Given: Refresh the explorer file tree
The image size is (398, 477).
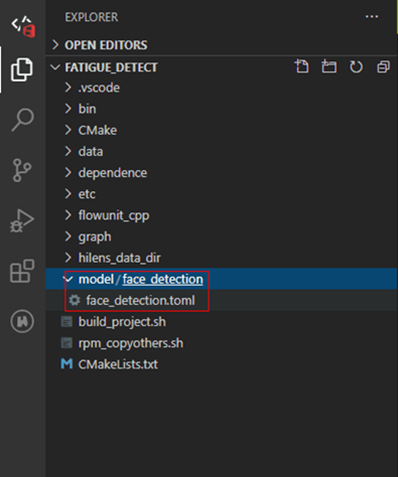Looking at the screenshot, I should [356, 67].
